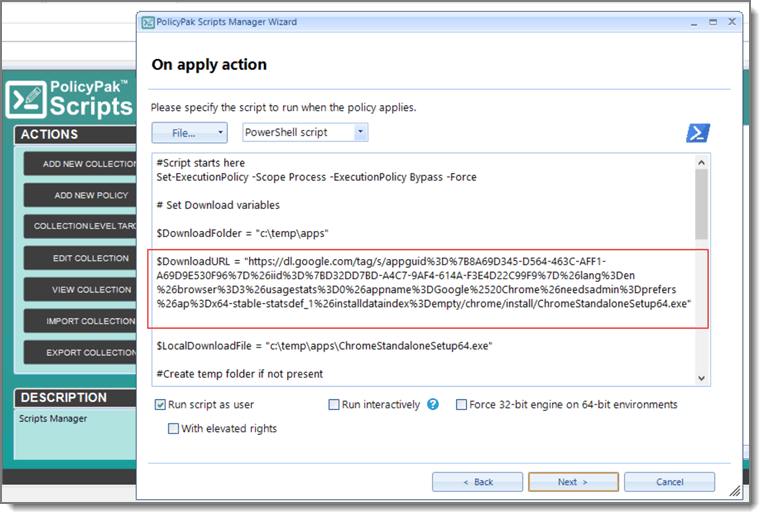Click the $LocalDownloadFile script line
The height and width of the screenshot is (519, 766).
[x=324, y=346]
